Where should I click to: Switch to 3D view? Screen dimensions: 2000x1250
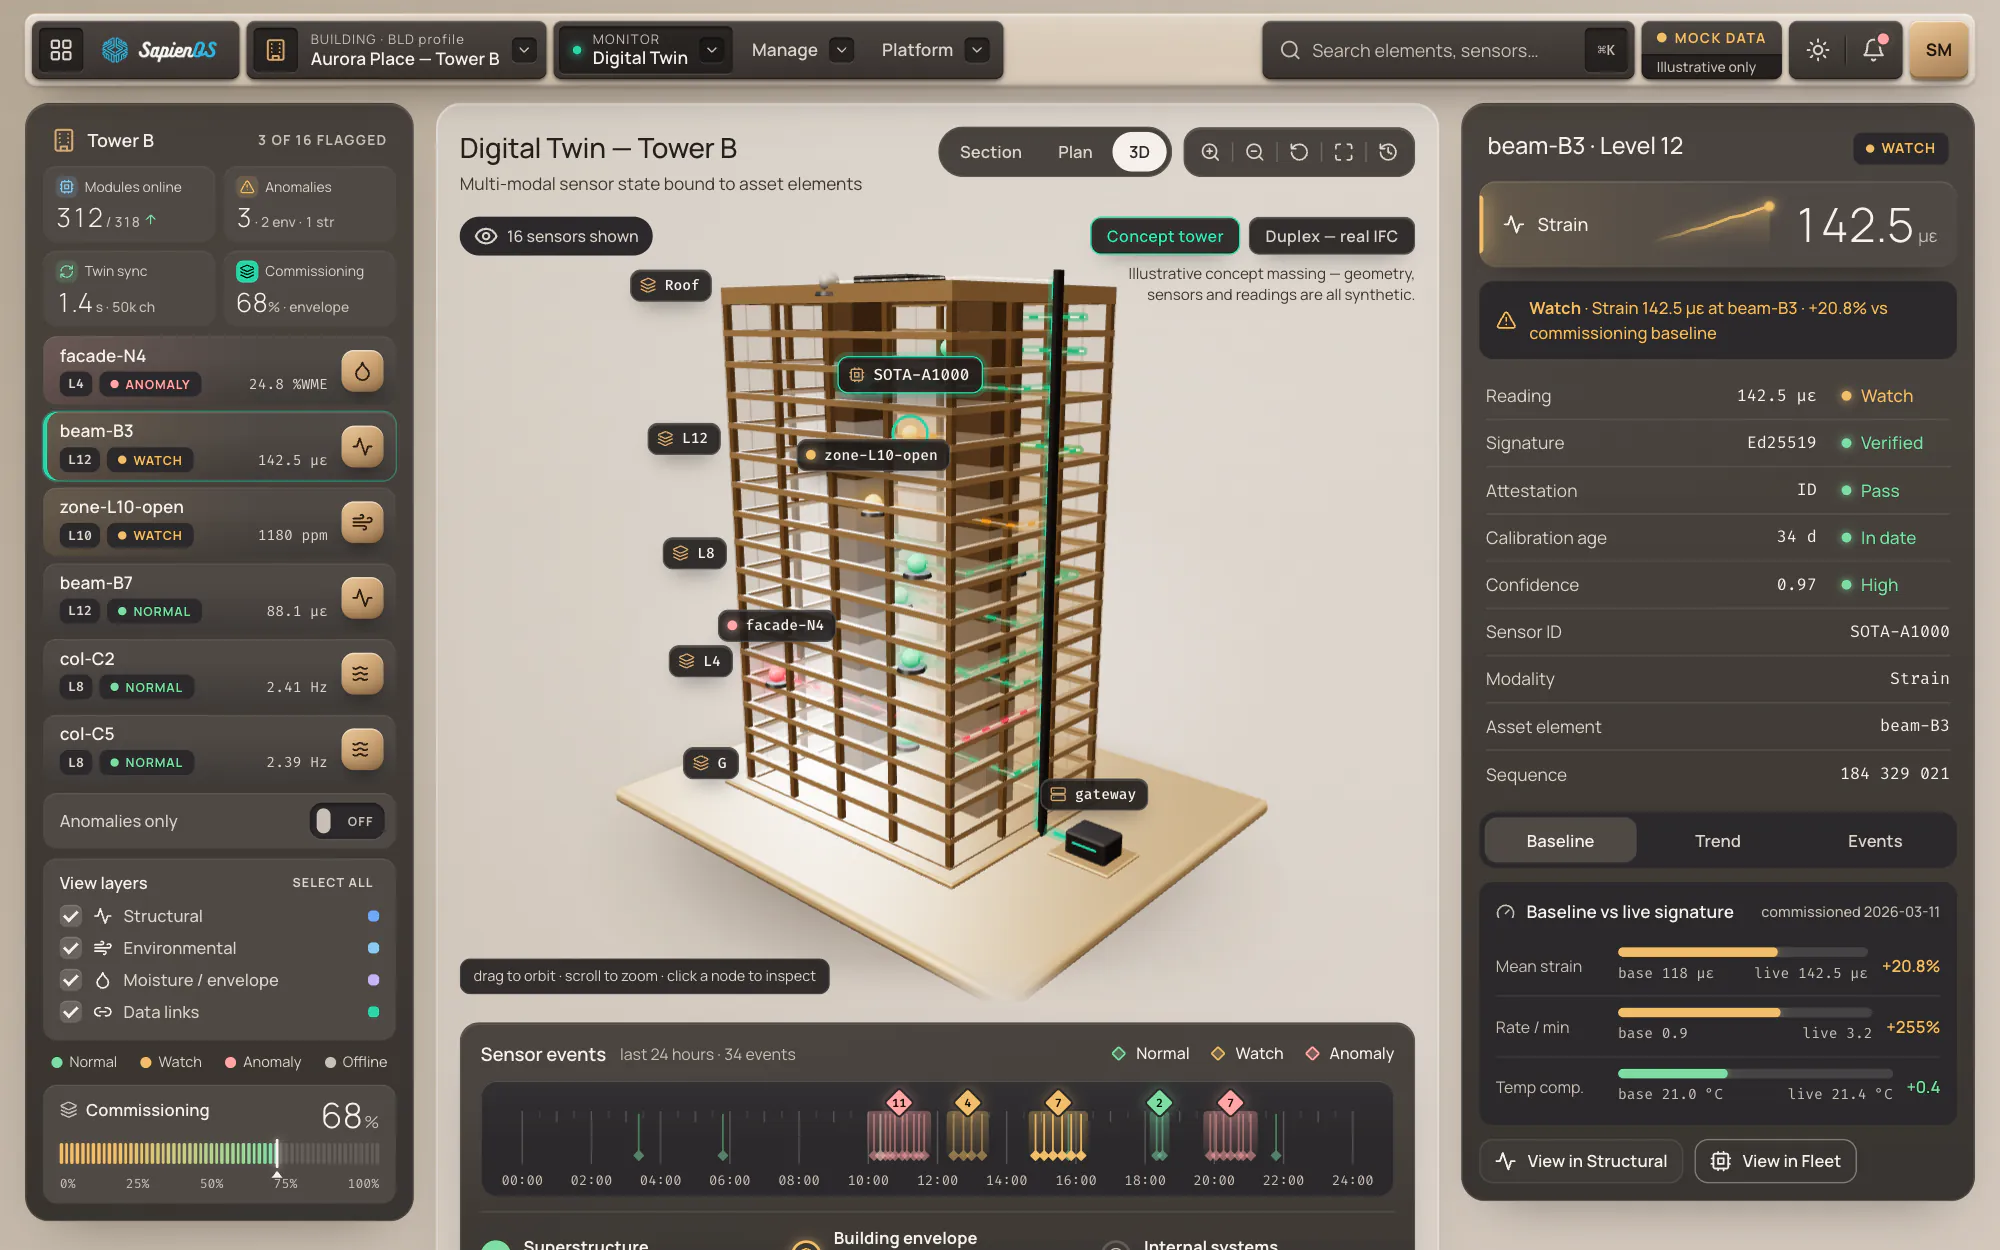(x=1139, y=152)
